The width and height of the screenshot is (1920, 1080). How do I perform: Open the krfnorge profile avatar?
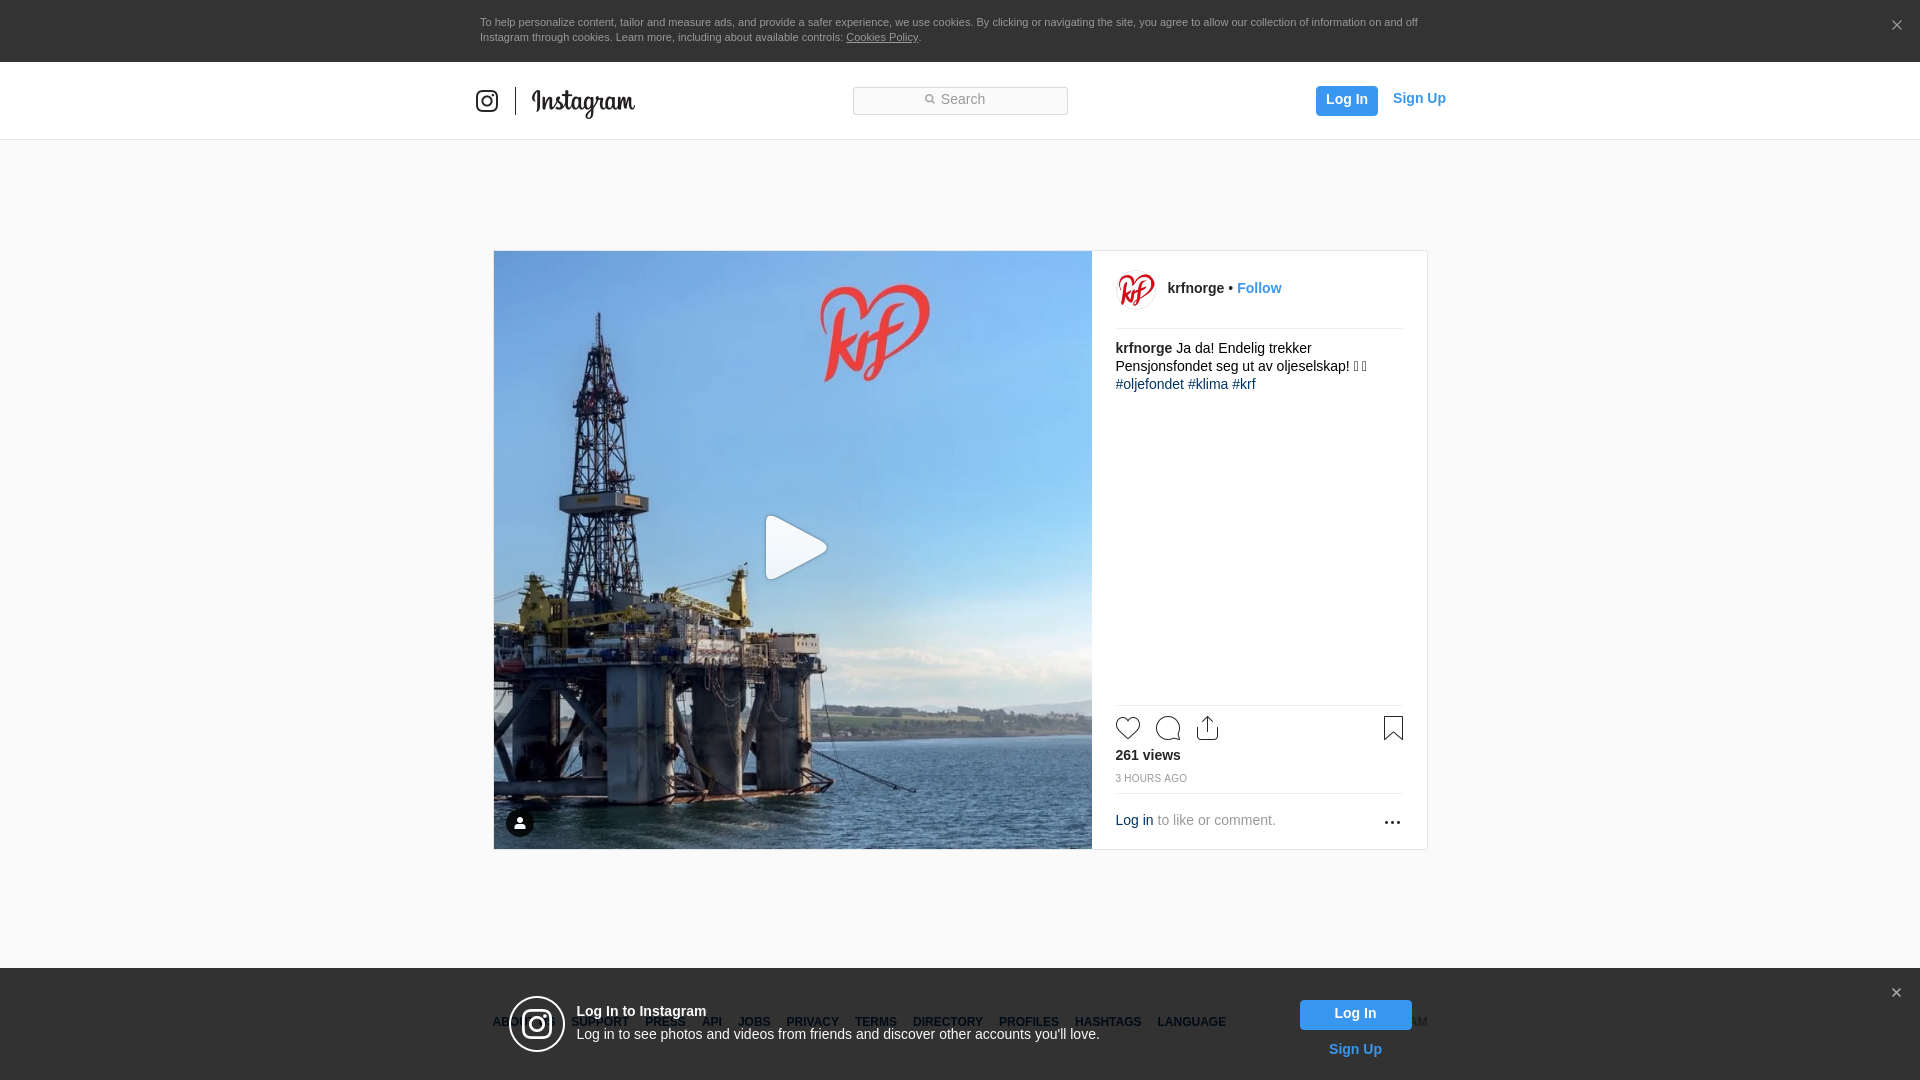(x=1135, y=289)
